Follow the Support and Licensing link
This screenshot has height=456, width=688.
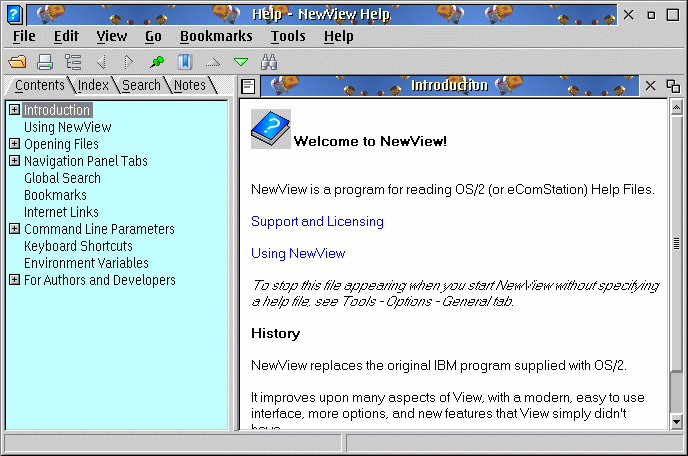coord(317,222)
